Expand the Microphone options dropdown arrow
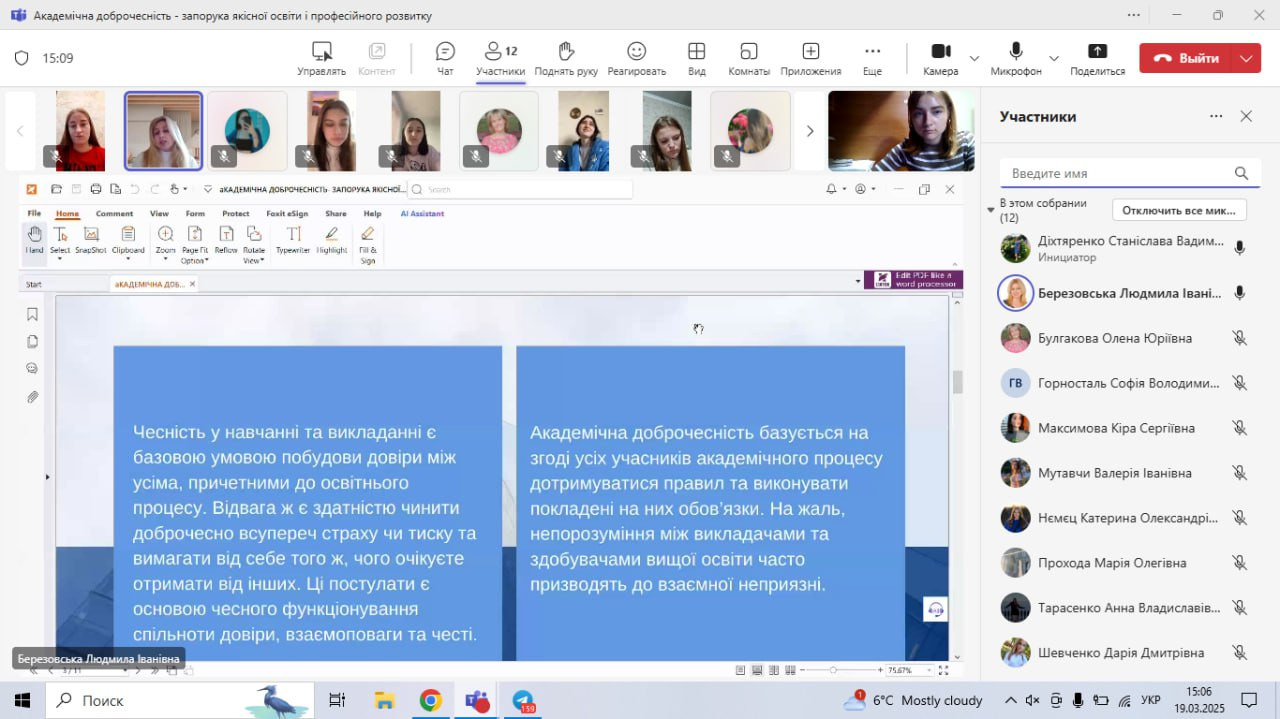The height and width of the screenshot is (719, 1280). [1053, 58]
